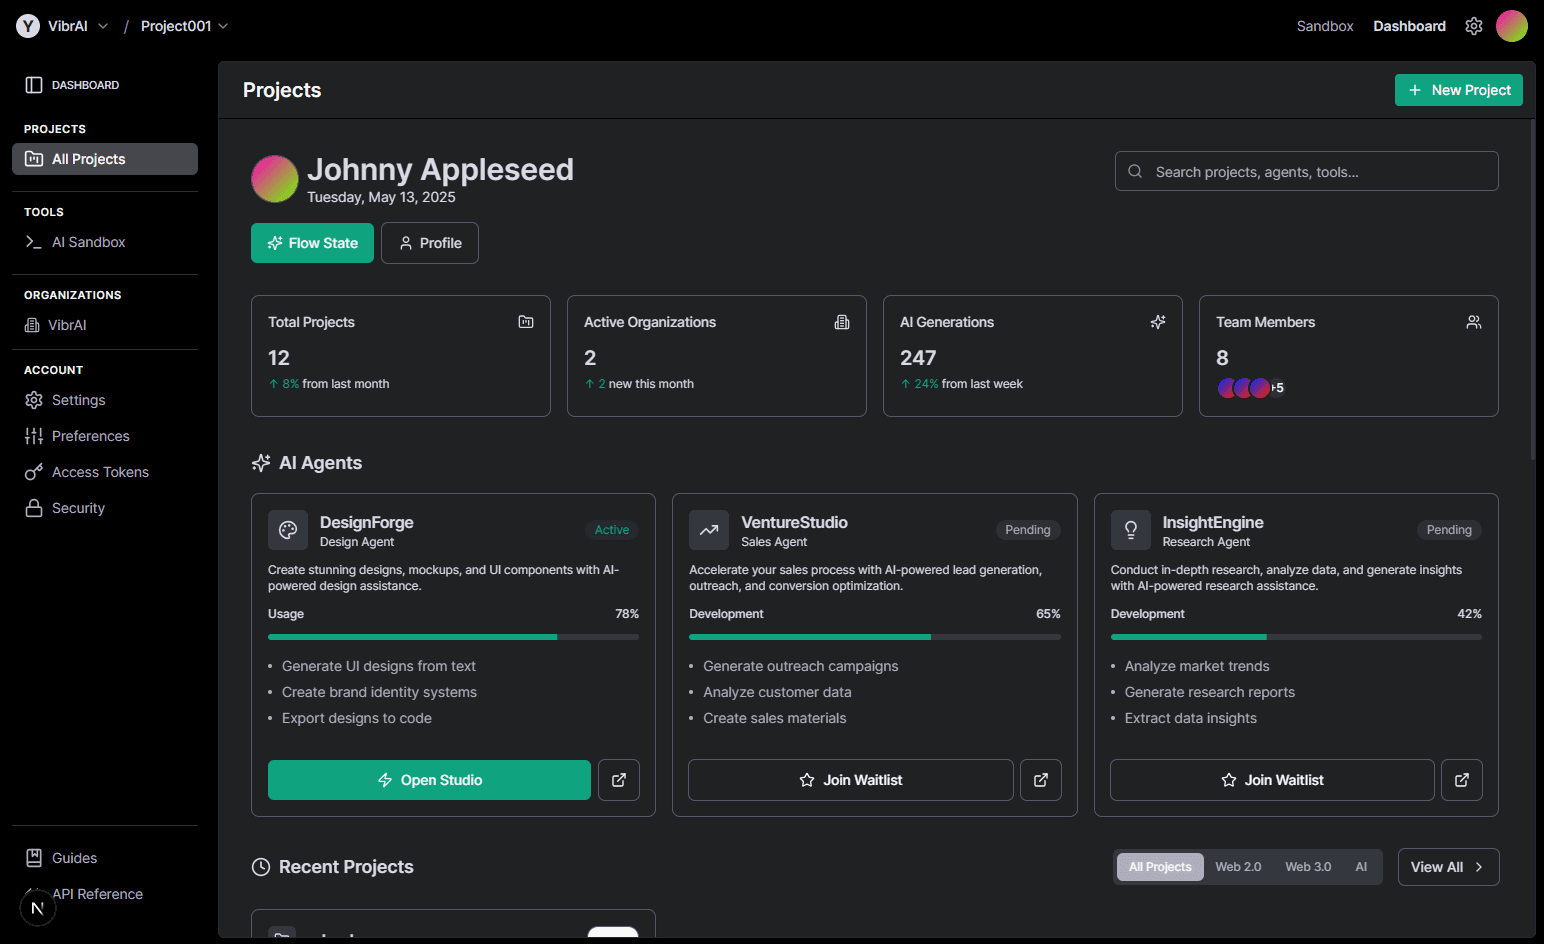1544x944 pixels.
Task: Open All Projects in the sidebar
Action: coord(105,159)
